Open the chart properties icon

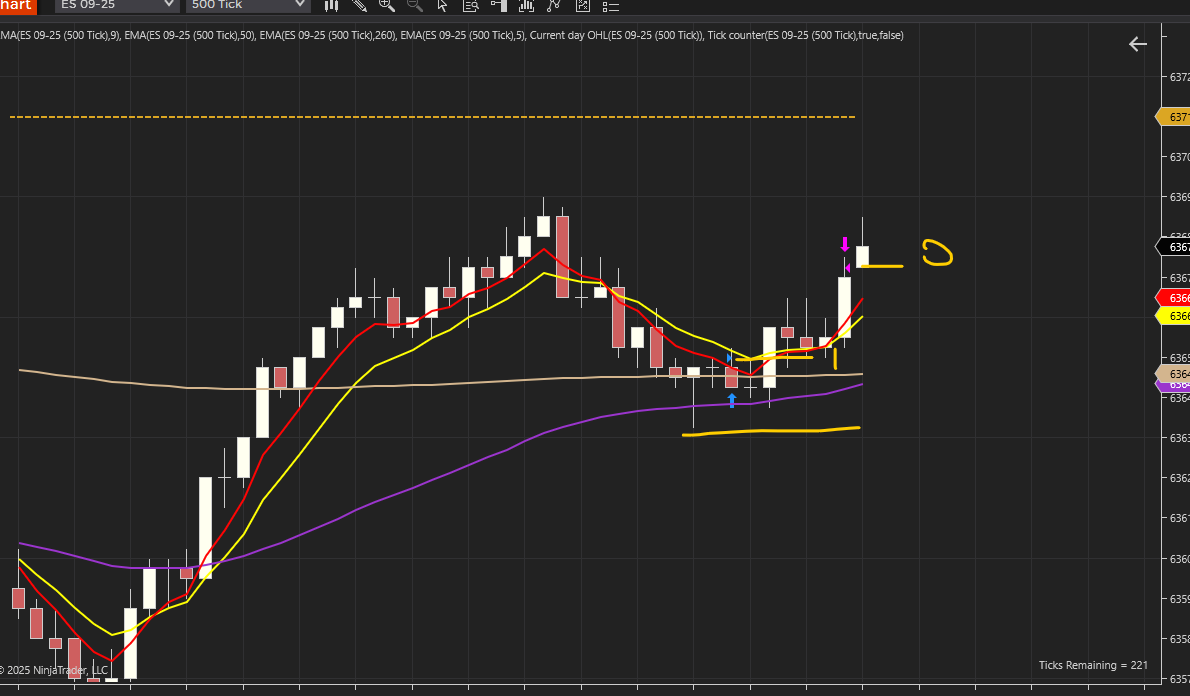pyautogui.click(x=583, y=6)
